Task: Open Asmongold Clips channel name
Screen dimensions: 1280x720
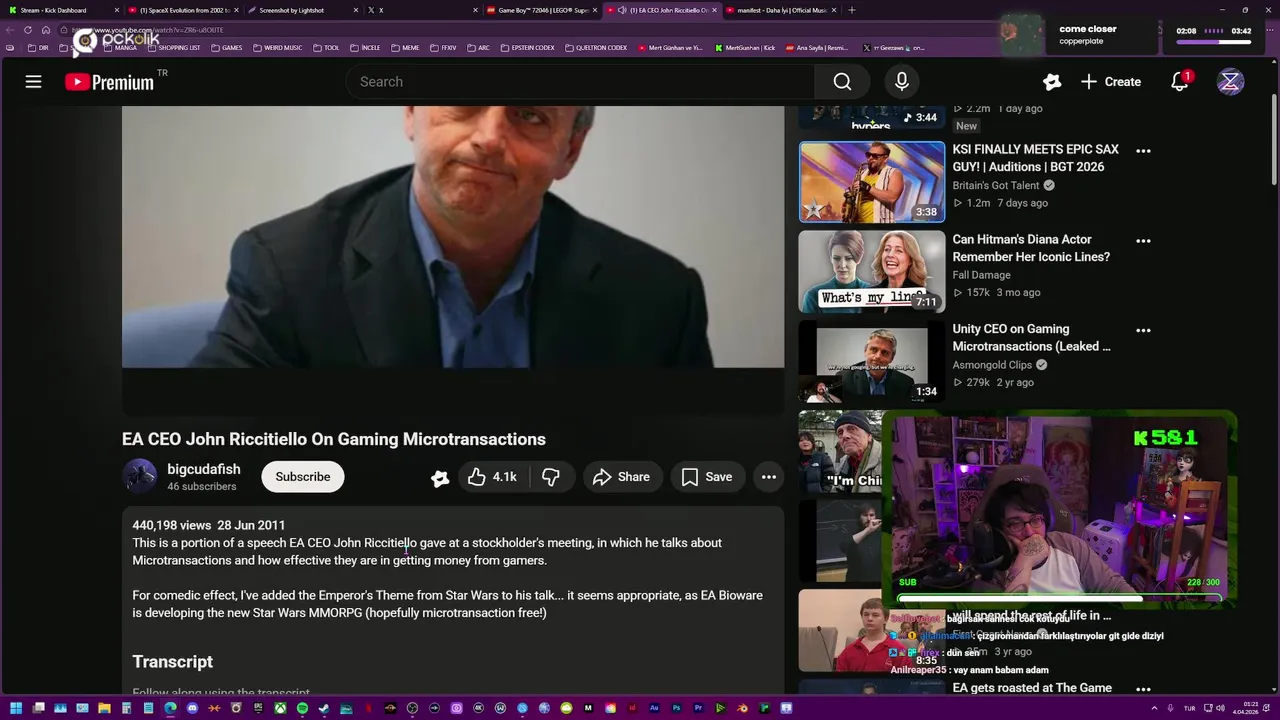Action: click(992, 365)
